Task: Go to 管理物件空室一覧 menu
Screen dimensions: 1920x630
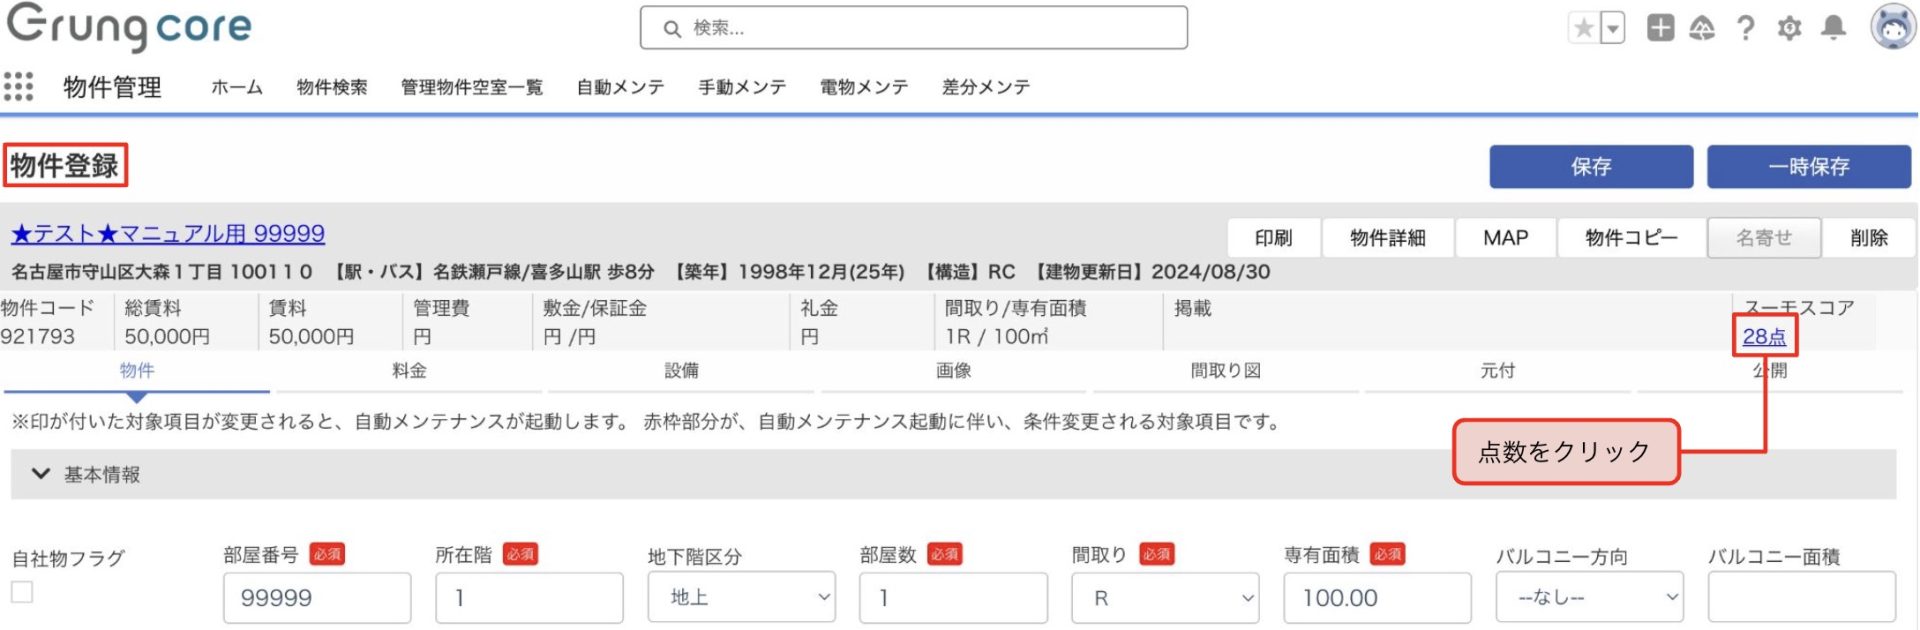Action: 471,87
